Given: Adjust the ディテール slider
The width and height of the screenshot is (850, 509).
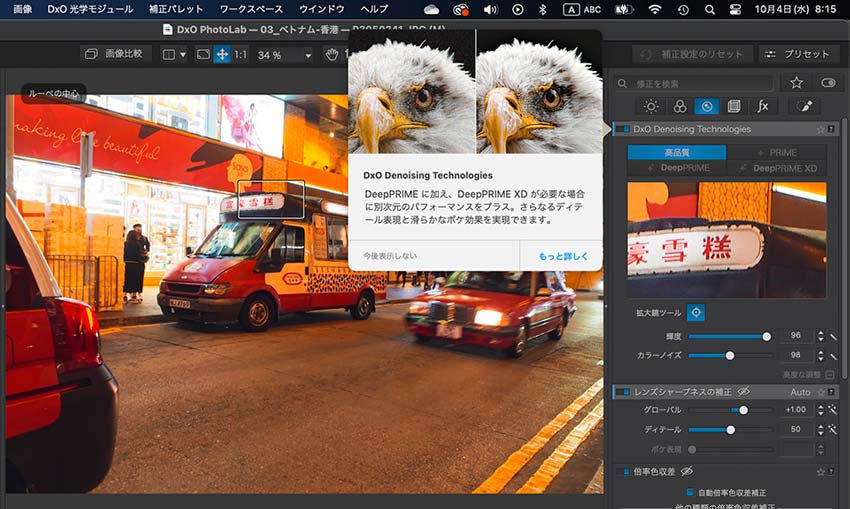Looking at the screenshot, I should [730, 430].
